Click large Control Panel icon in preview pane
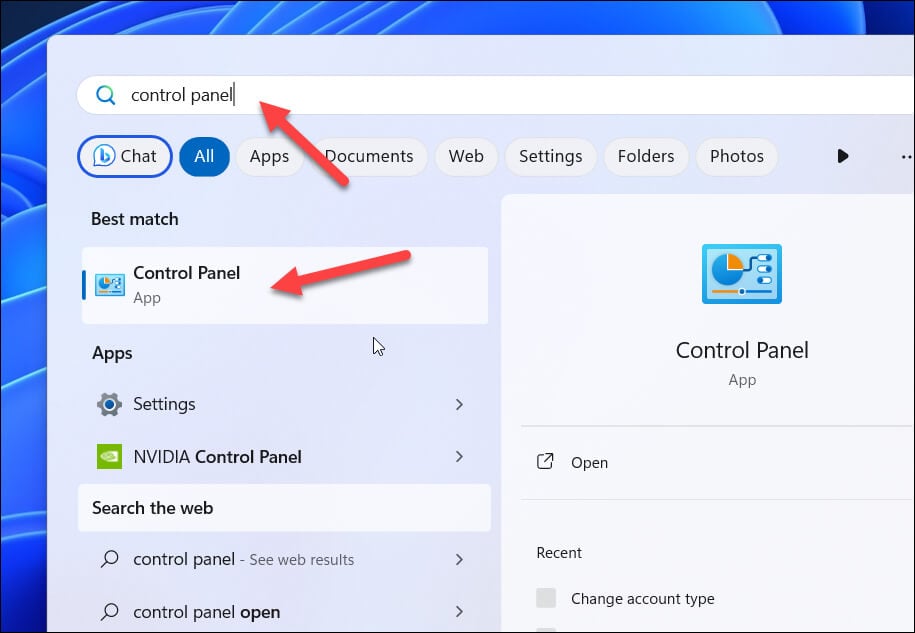This screenshot has width=915, height=633. (742, 274)
